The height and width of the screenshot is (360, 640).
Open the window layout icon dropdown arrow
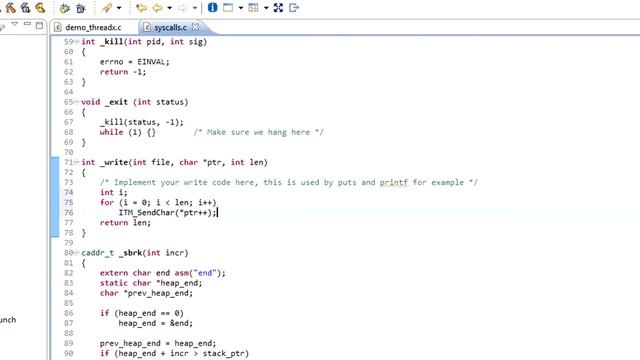241,8
